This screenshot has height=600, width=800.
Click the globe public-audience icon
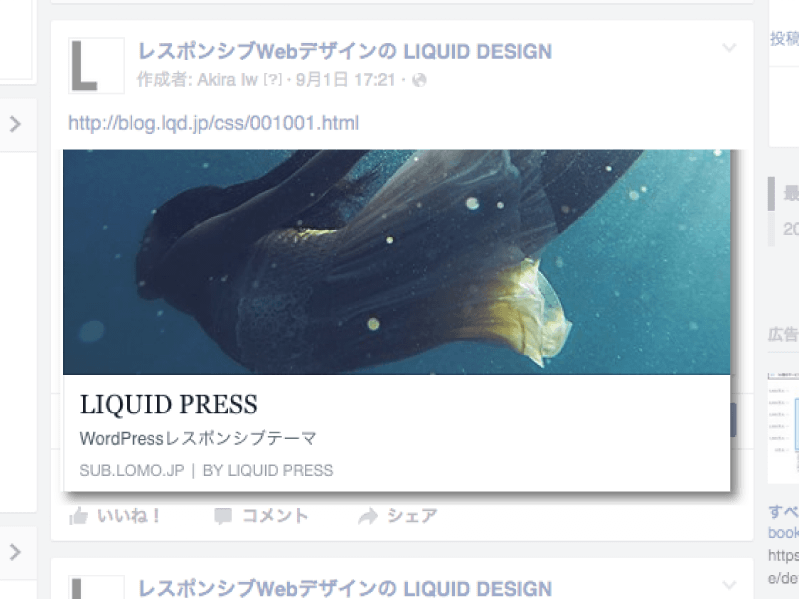pyautogui.click(x=419, y=80)
